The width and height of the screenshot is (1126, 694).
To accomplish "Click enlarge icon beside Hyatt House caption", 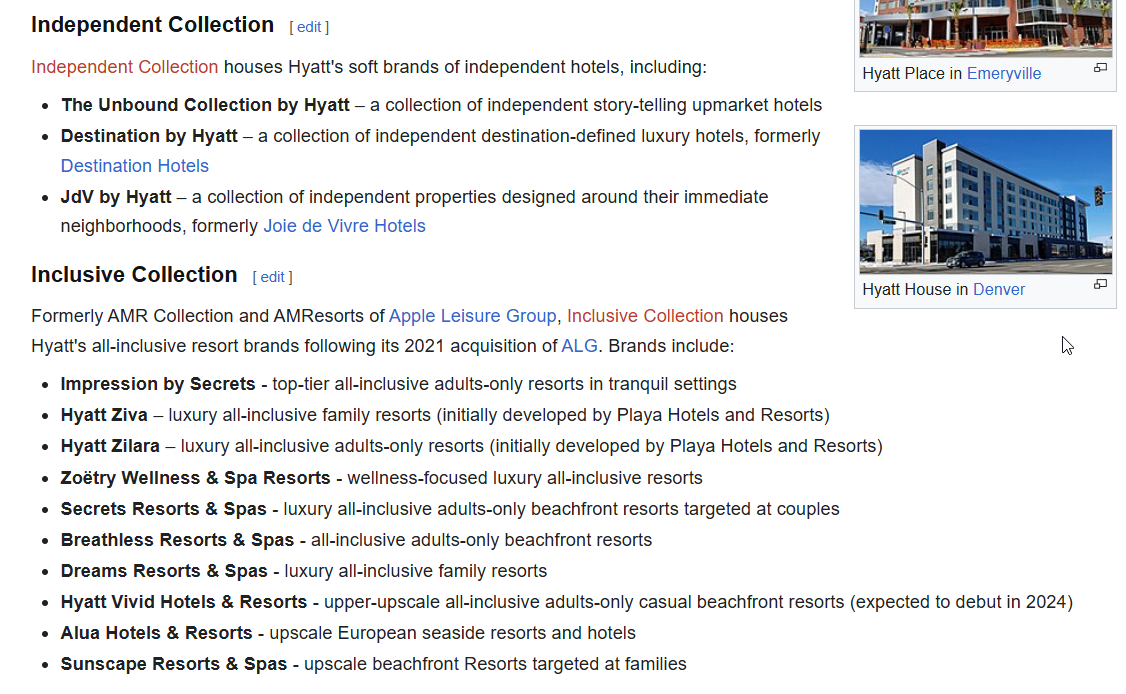I will click(1100, 284).
